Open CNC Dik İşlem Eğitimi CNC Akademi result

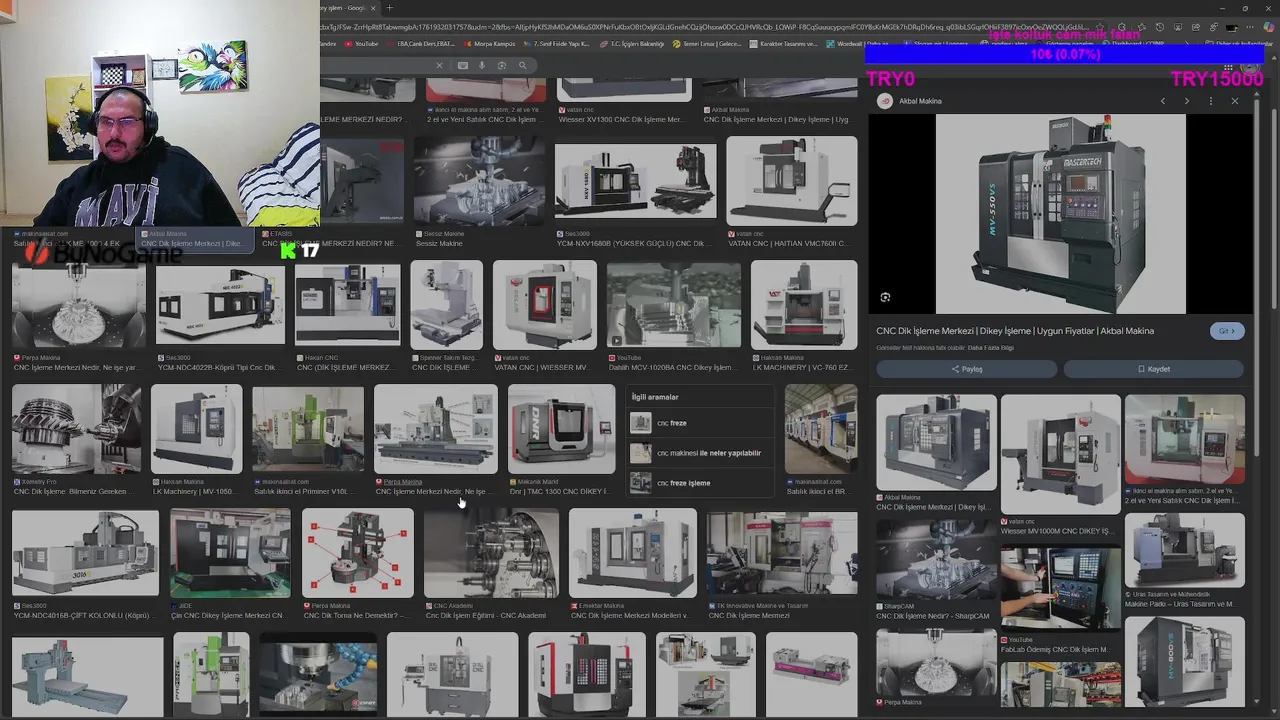coord(490,553)
